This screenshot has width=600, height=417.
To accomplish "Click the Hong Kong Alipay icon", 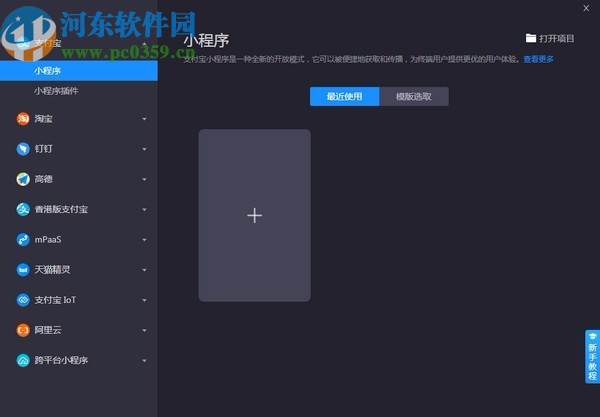I will [x=23, y=209].
